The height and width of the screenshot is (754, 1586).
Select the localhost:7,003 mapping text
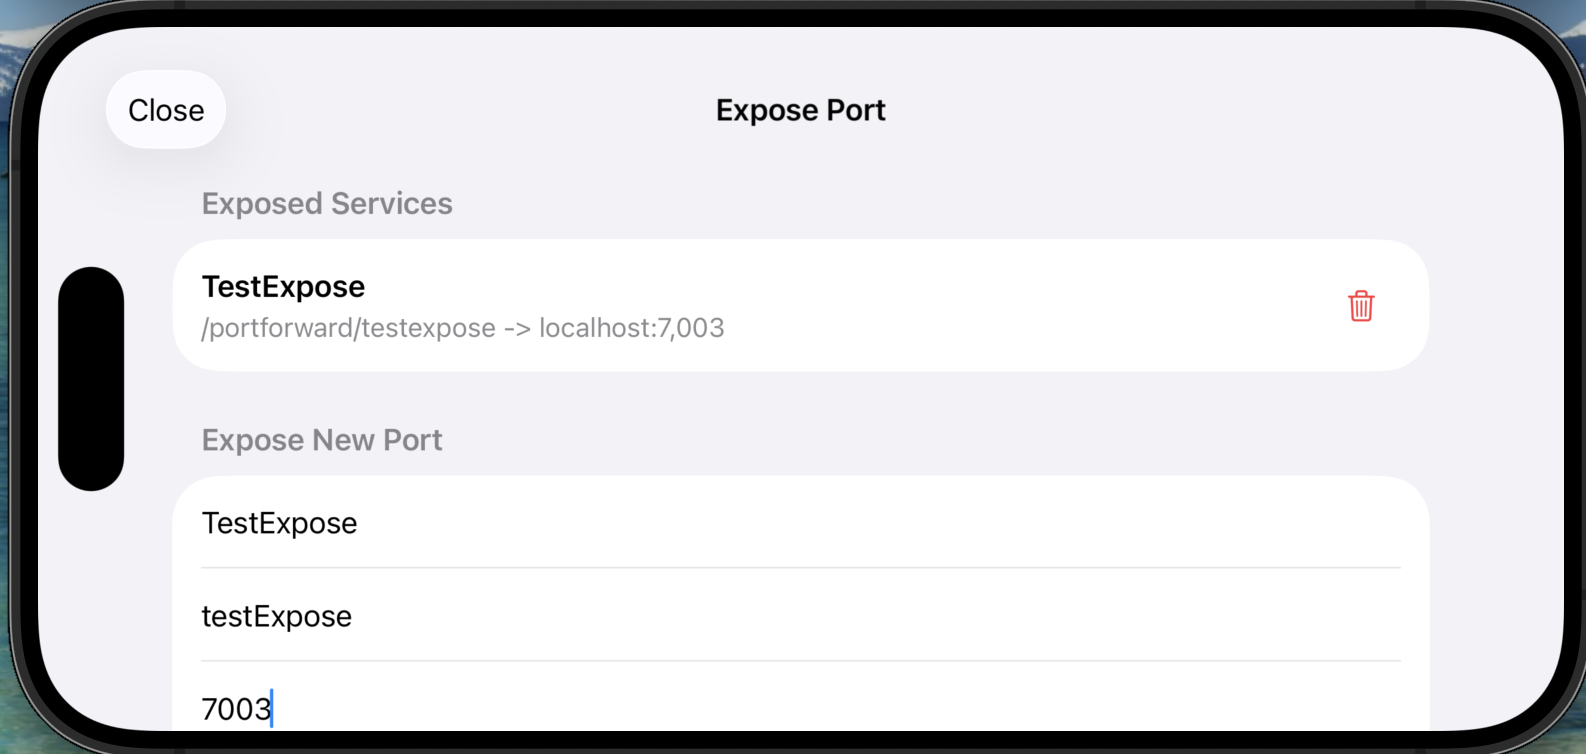pos(630,328)
